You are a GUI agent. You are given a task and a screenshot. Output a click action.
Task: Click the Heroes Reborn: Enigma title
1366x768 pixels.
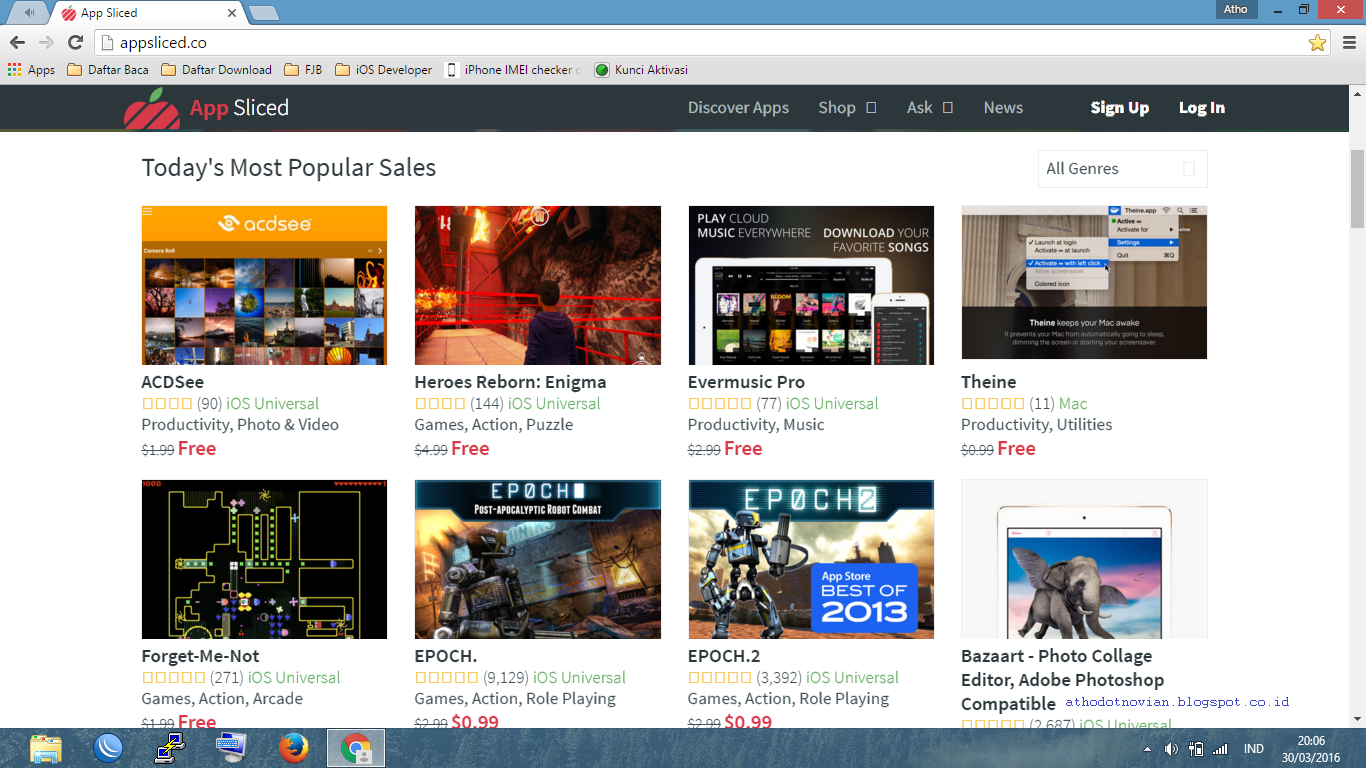510,382
